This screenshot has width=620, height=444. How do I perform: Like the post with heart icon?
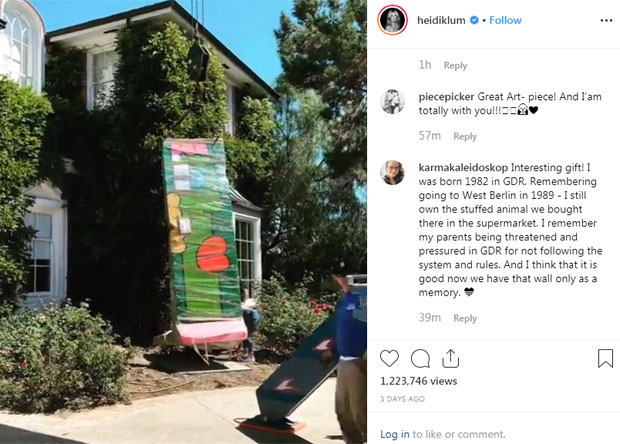(x=389, y=359)
